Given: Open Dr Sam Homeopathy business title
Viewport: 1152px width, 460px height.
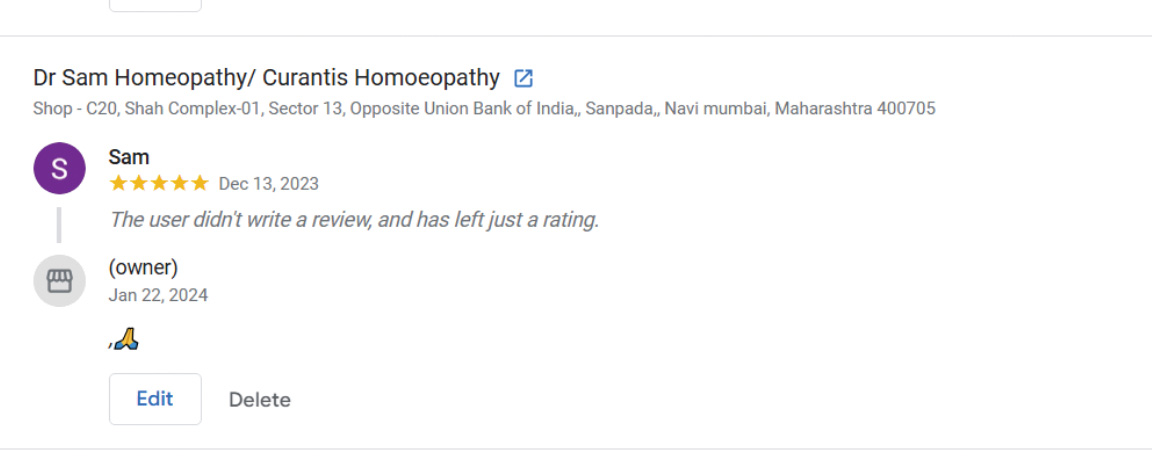Looking at the screenshot, I should [266, 77].
